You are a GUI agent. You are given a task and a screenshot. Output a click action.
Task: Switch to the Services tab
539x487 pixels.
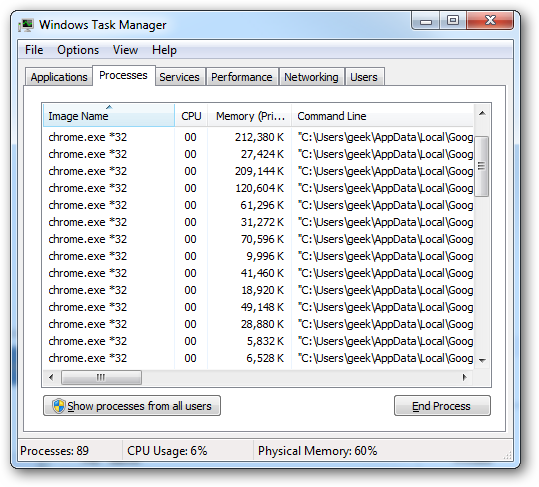[x=179, y=77]
